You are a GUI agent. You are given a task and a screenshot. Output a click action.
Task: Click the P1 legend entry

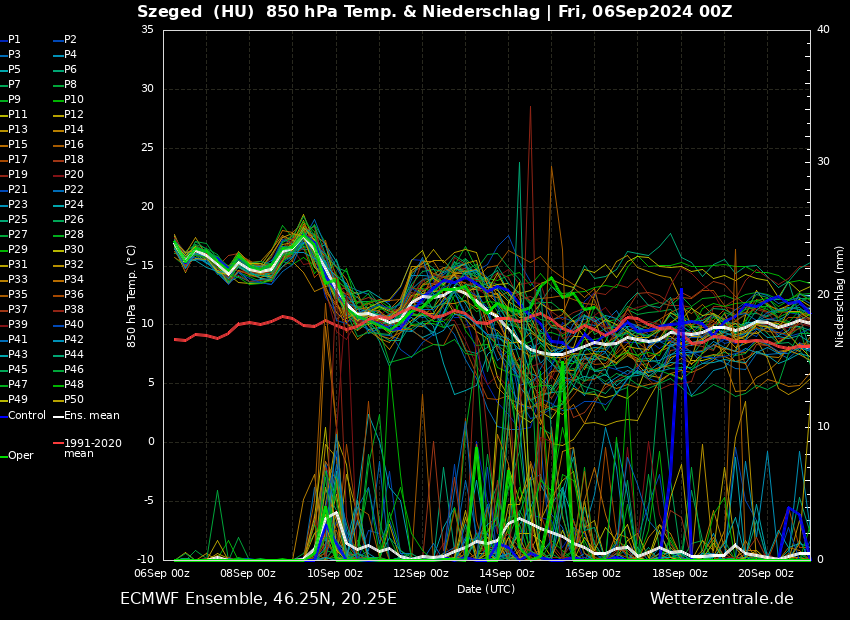[x=14, y=40]
